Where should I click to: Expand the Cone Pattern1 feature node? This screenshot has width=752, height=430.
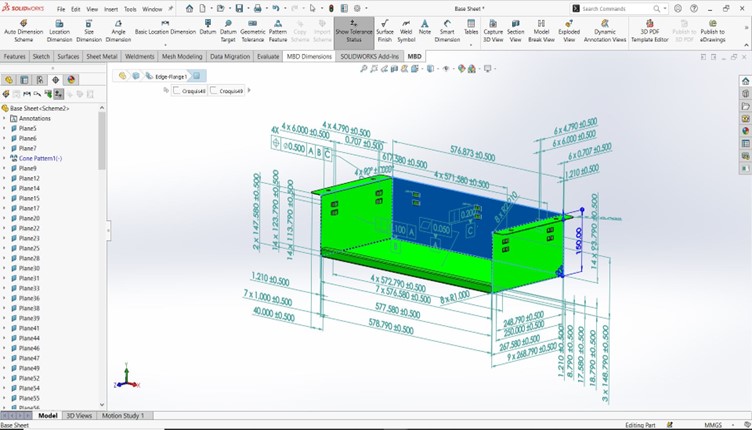point(4,158)
